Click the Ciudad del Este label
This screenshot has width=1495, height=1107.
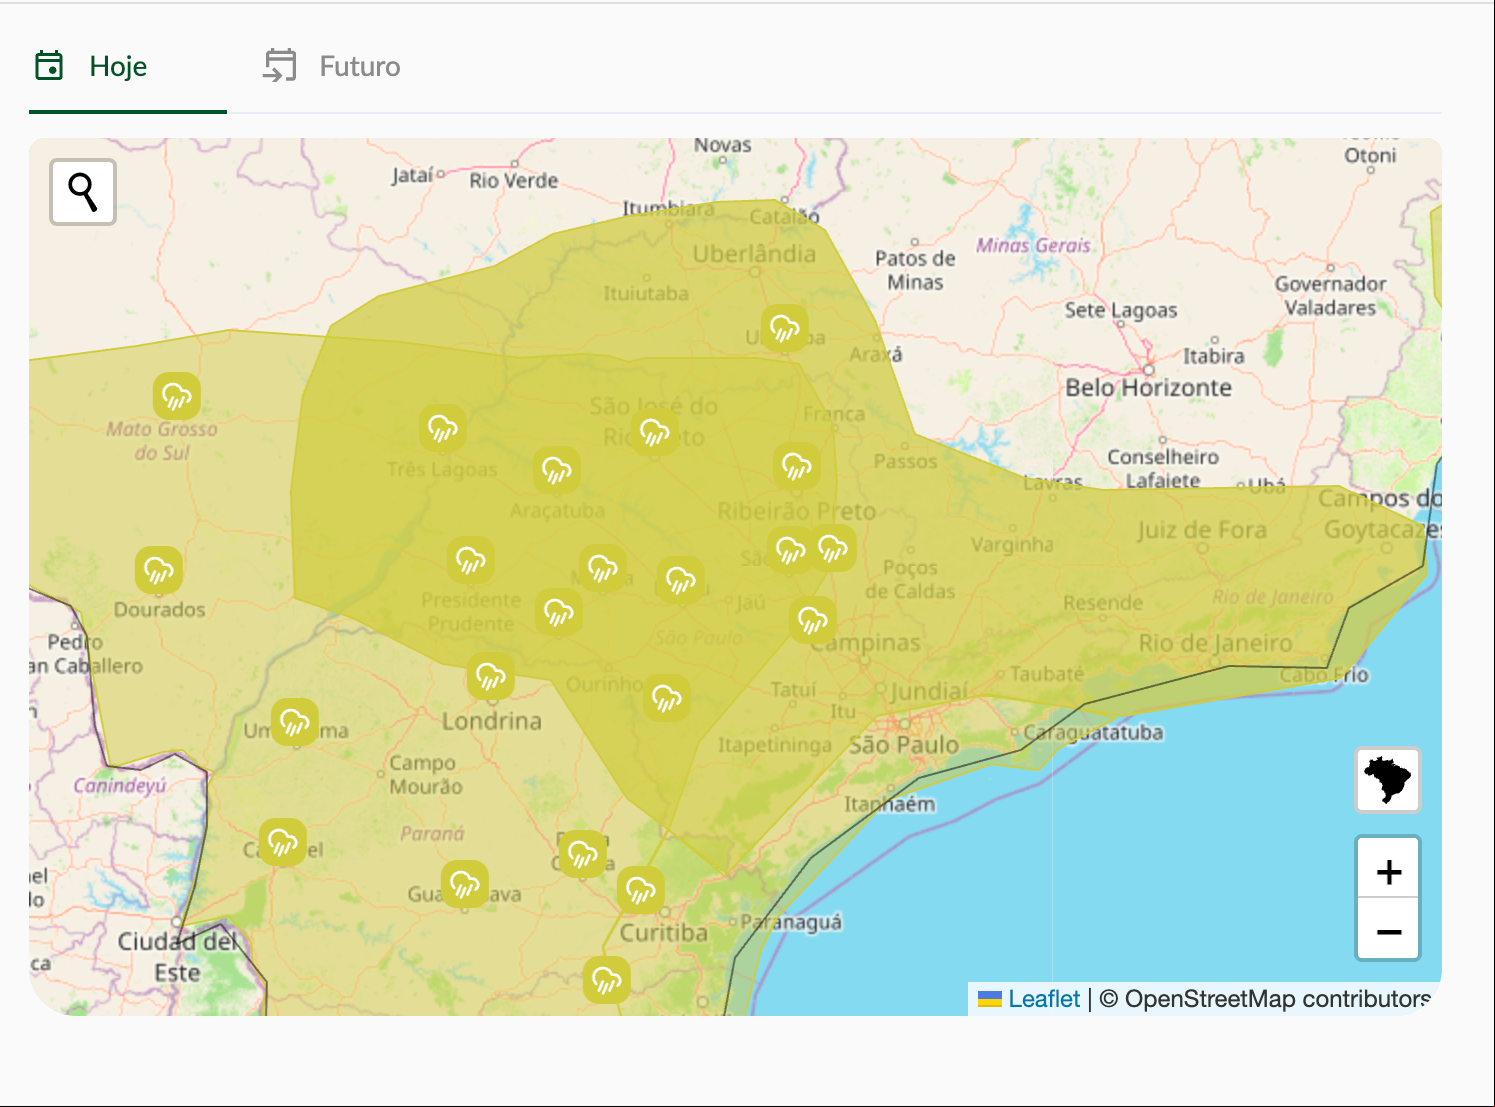tap(178, 957)
